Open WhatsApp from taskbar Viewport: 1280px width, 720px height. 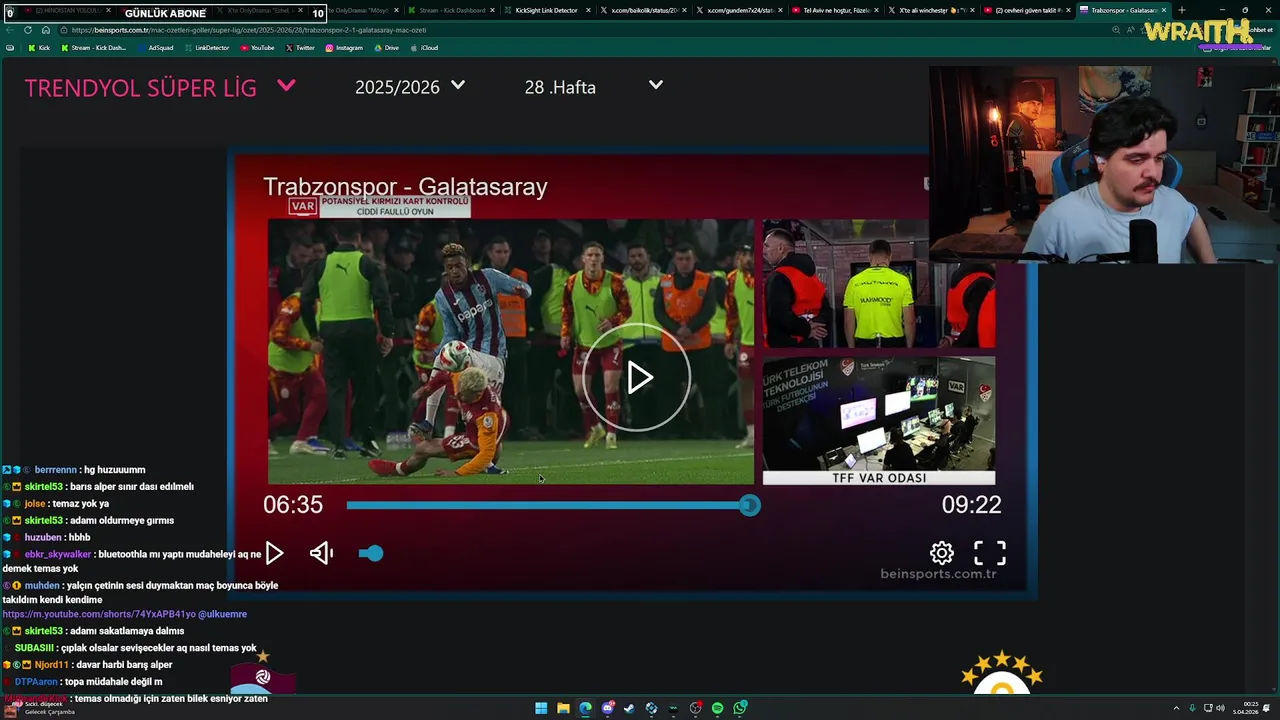[x=739, y=708]
